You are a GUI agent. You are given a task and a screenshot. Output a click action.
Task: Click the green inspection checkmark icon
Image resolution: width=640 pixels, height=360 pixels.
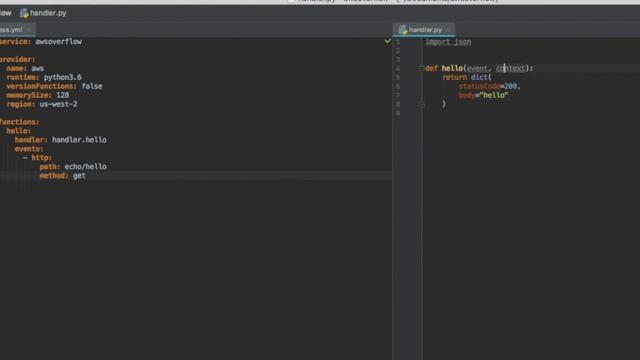point(387,41)
